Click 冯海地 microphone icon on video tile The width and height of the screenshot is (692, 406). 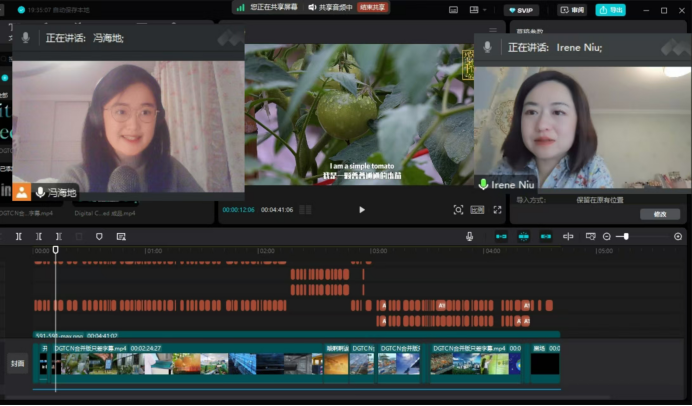point(41,191)
